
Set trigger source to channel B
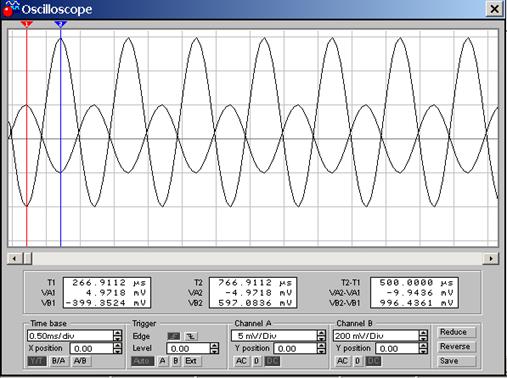(x=176, y=361)
